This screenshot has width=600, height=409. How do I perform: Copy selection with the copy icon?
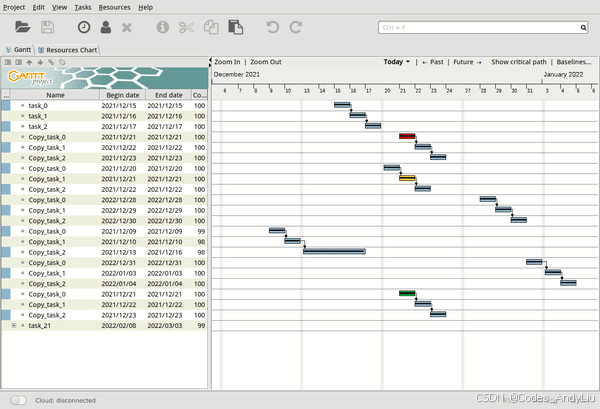click(x=211, y=28)
